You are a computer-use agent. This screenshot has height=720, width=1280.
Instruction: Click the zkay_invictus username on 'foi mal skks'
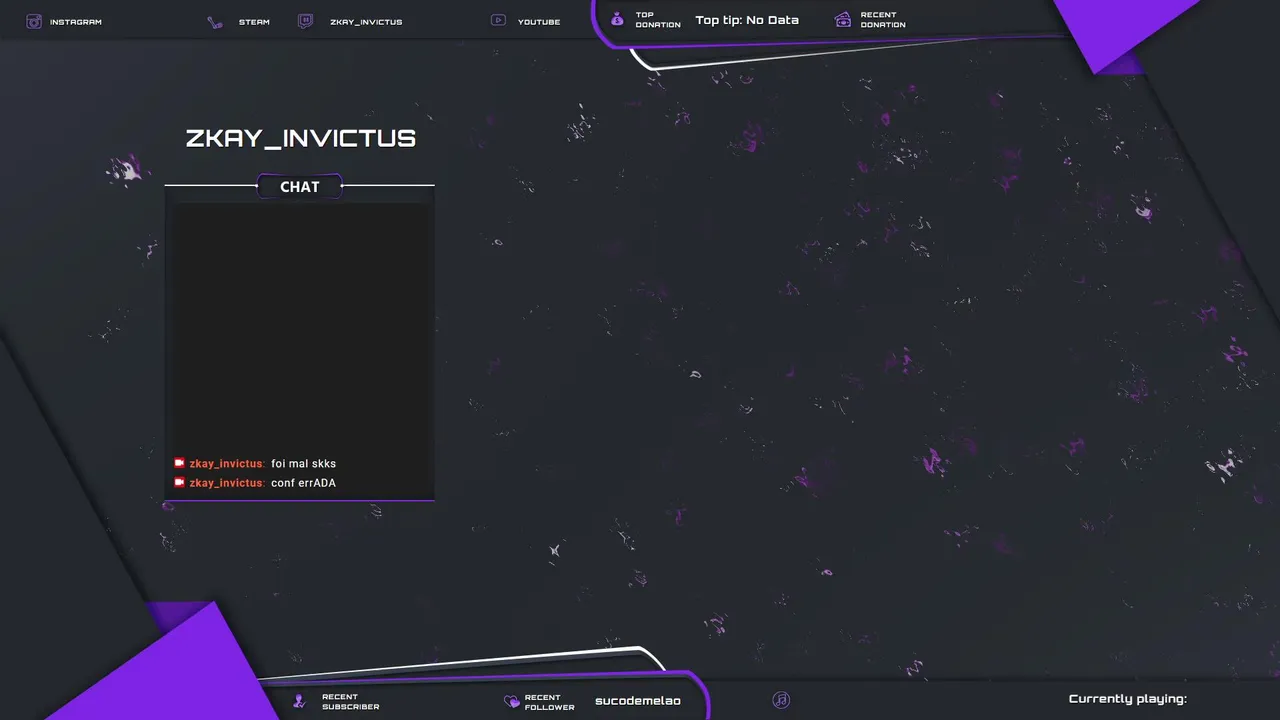(227, 464)
